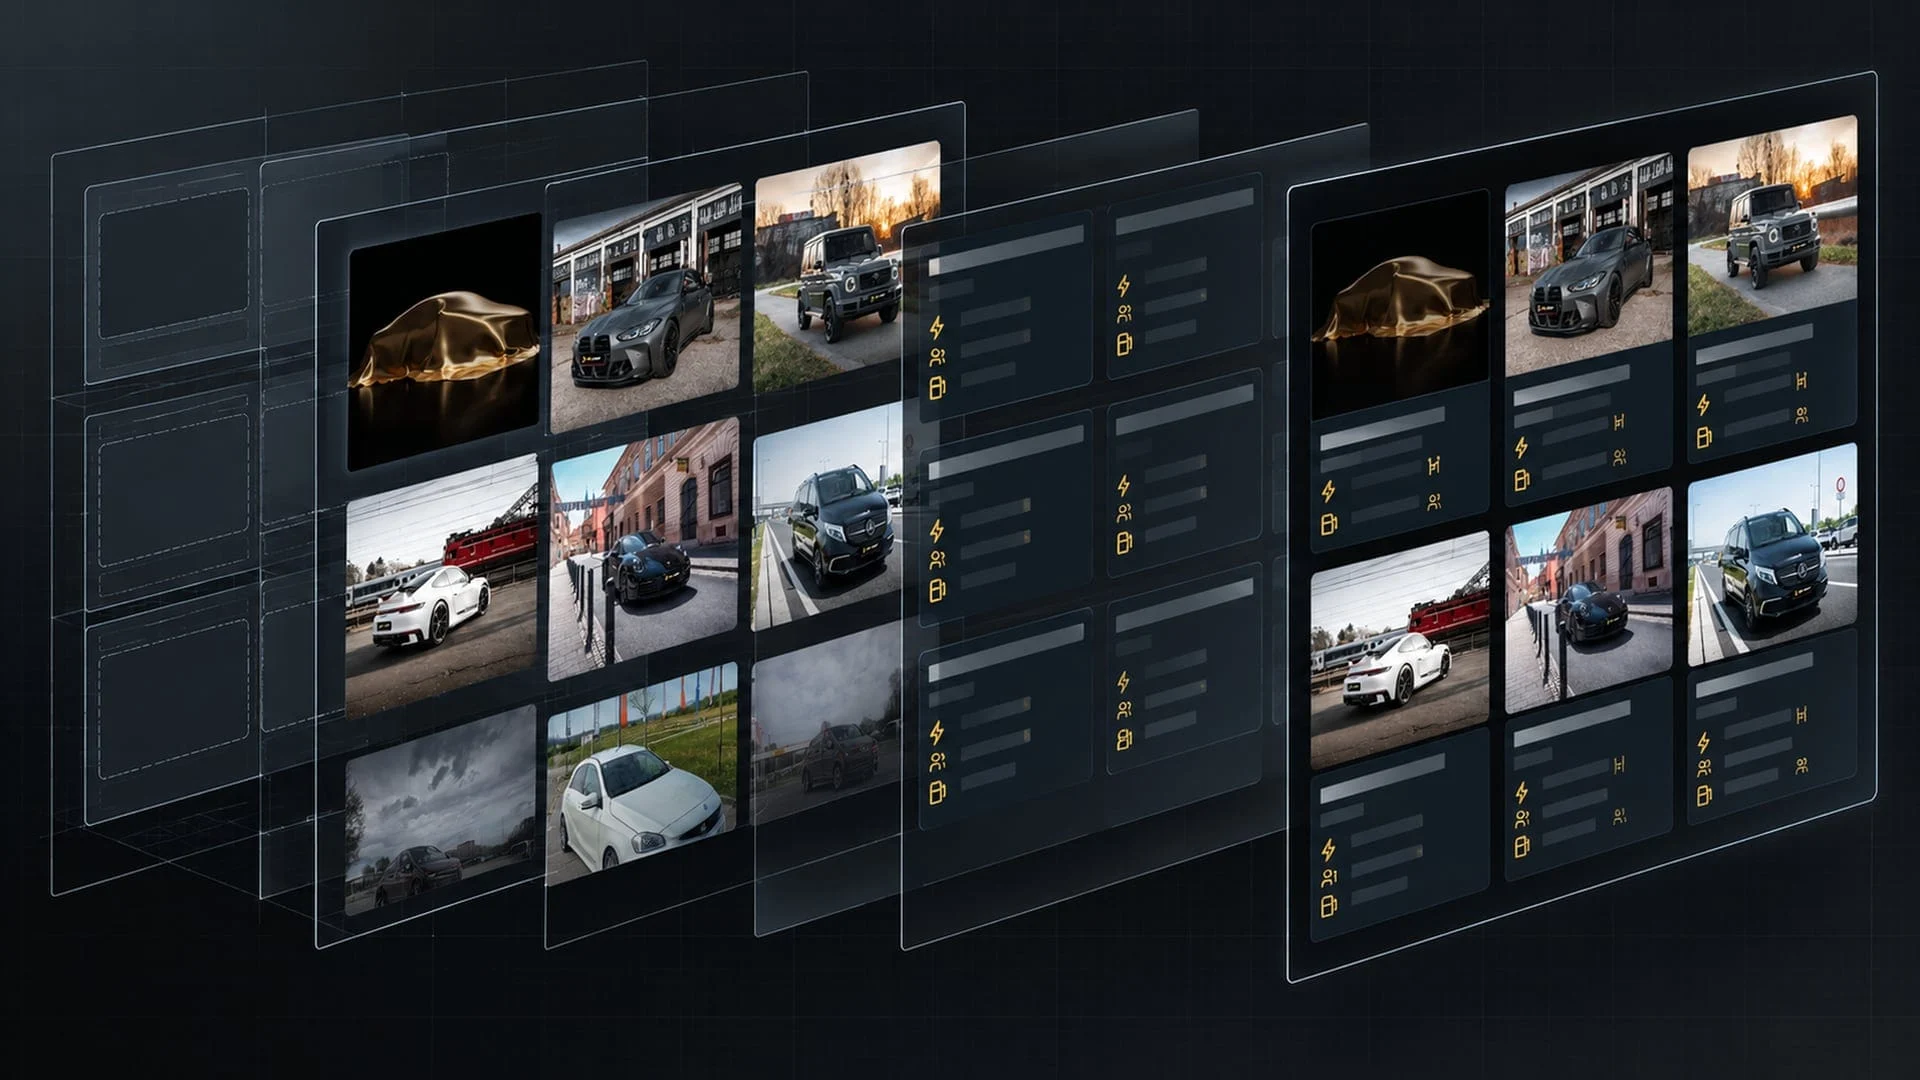
Task: Click the lightning icon in the G-Class card, right panel
Action: tap(1703, 406)
